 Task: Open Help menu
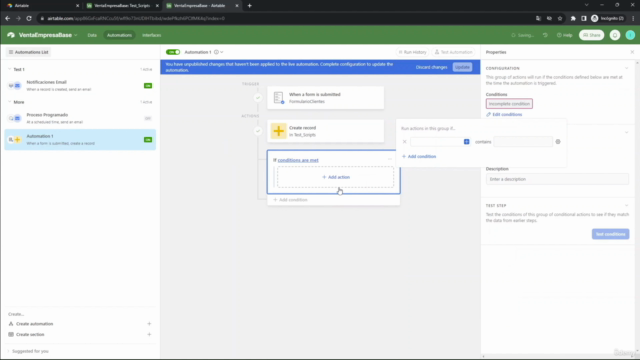pos(564,36)
